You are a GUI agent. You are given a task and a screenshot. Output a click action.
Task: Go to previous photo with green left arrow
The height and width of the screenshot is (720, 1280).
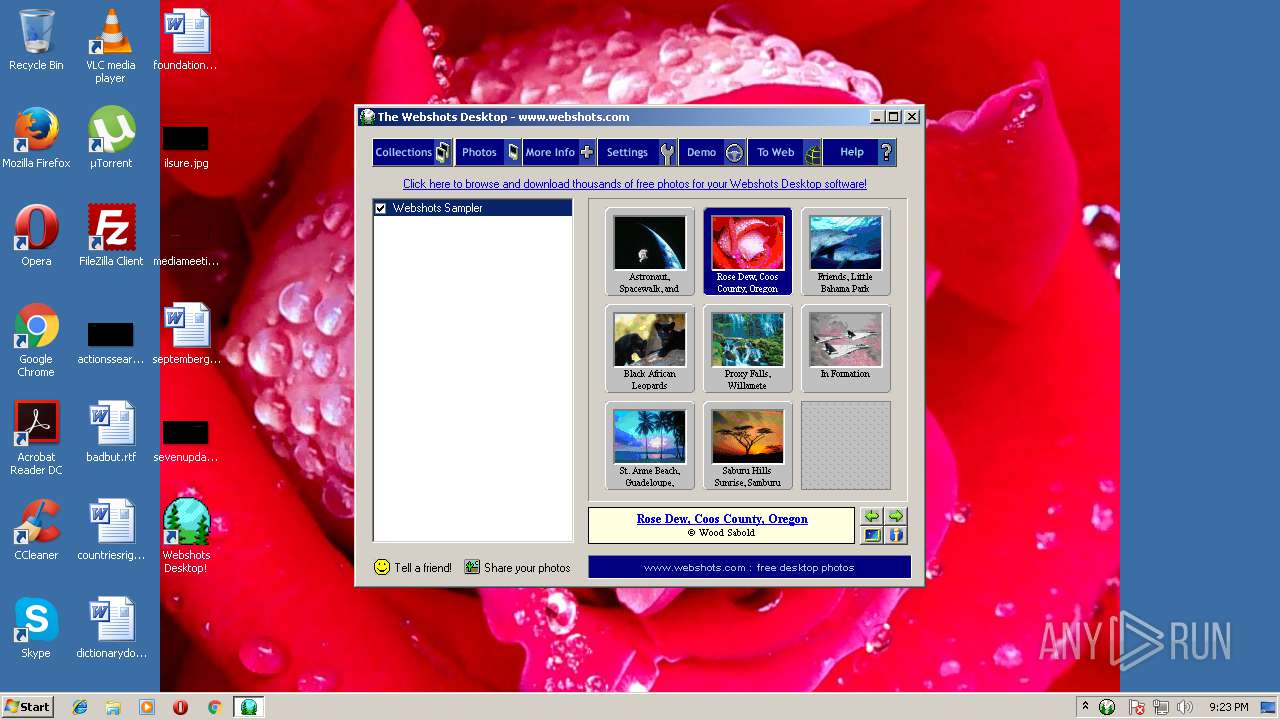[x=872, y=516]
